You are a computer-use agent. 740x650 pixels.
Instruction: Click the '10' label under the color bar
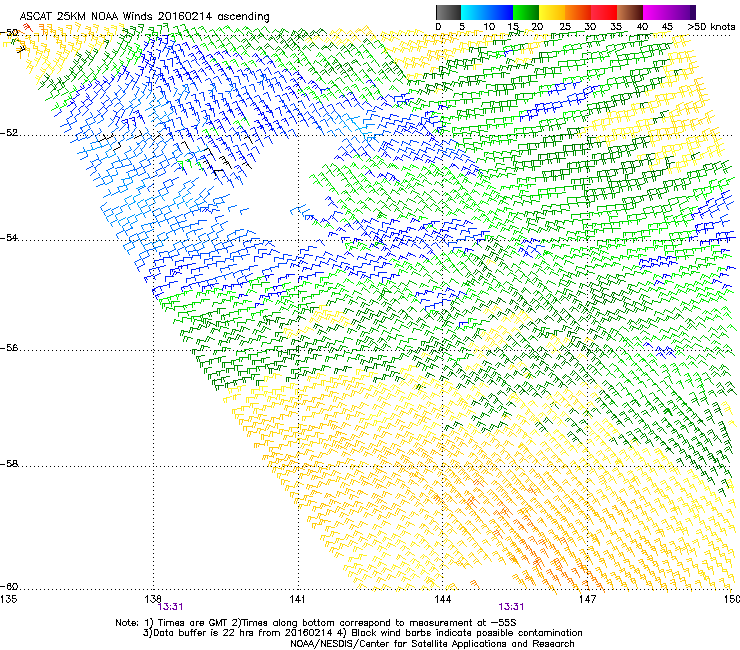pyautogui.click(x=489, y=27)
